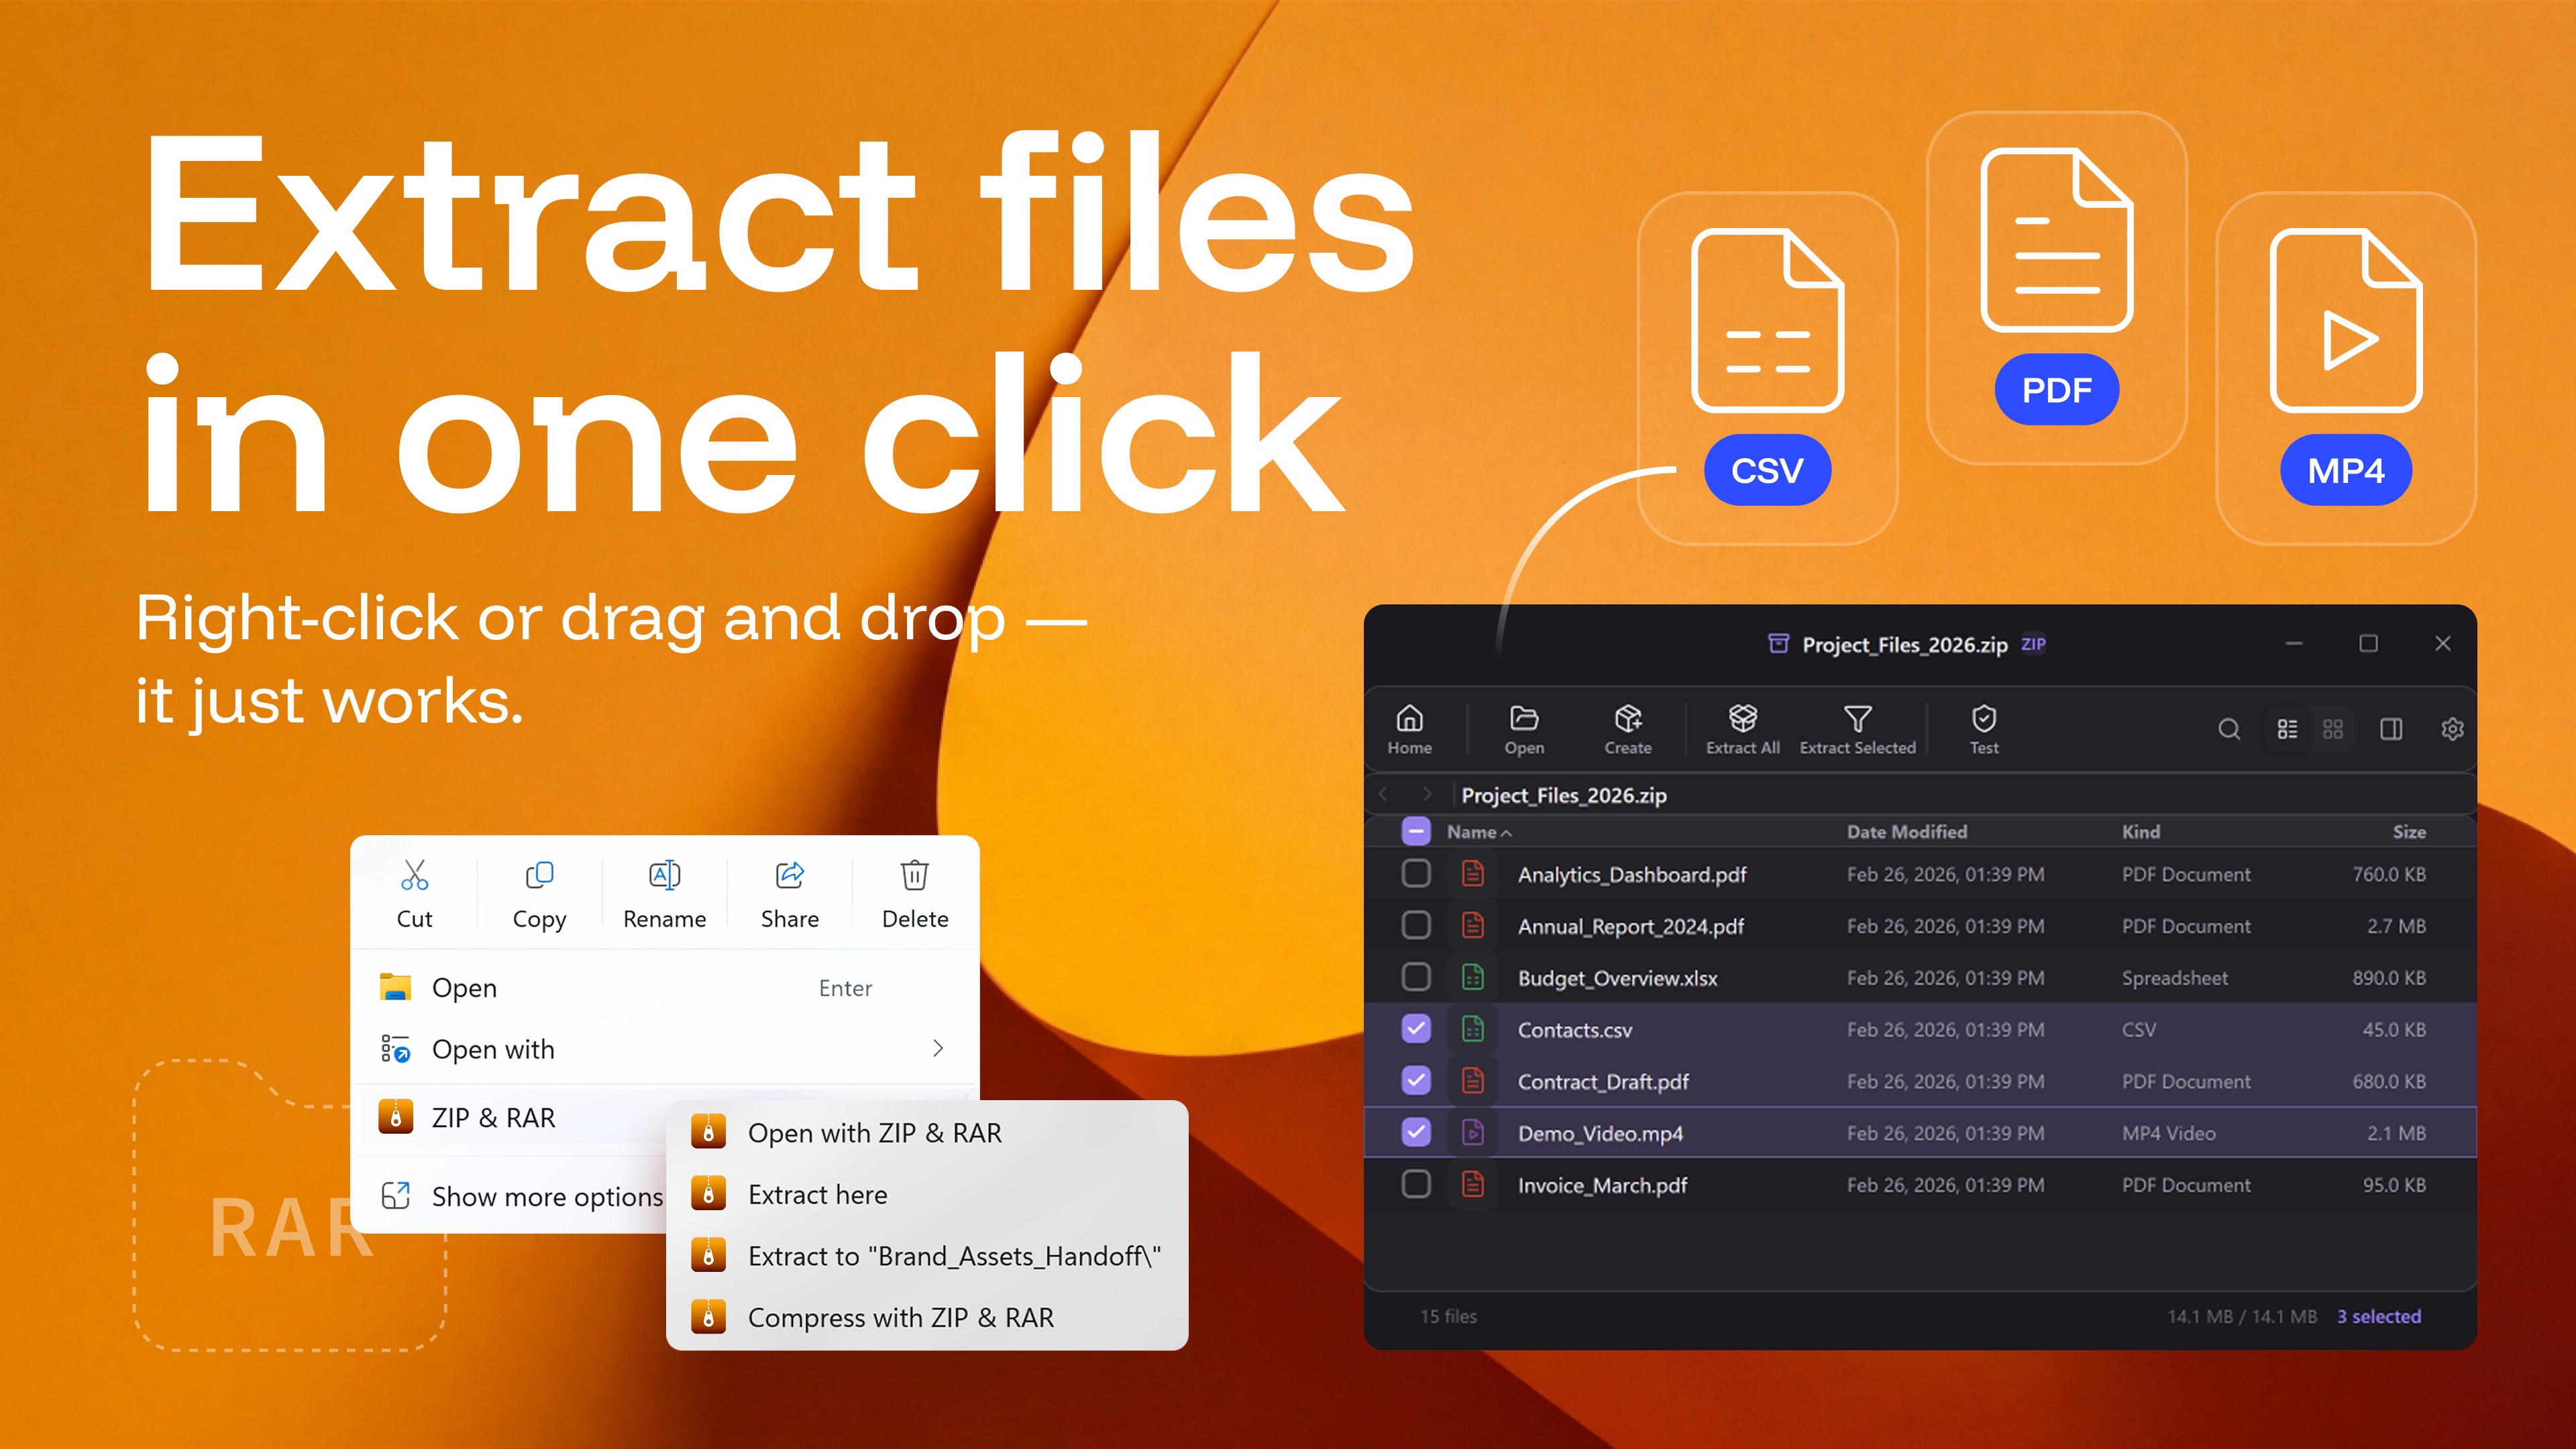Switch to list view icon
Screen dimensions: 2576x1449
(x=2287, y=729)
